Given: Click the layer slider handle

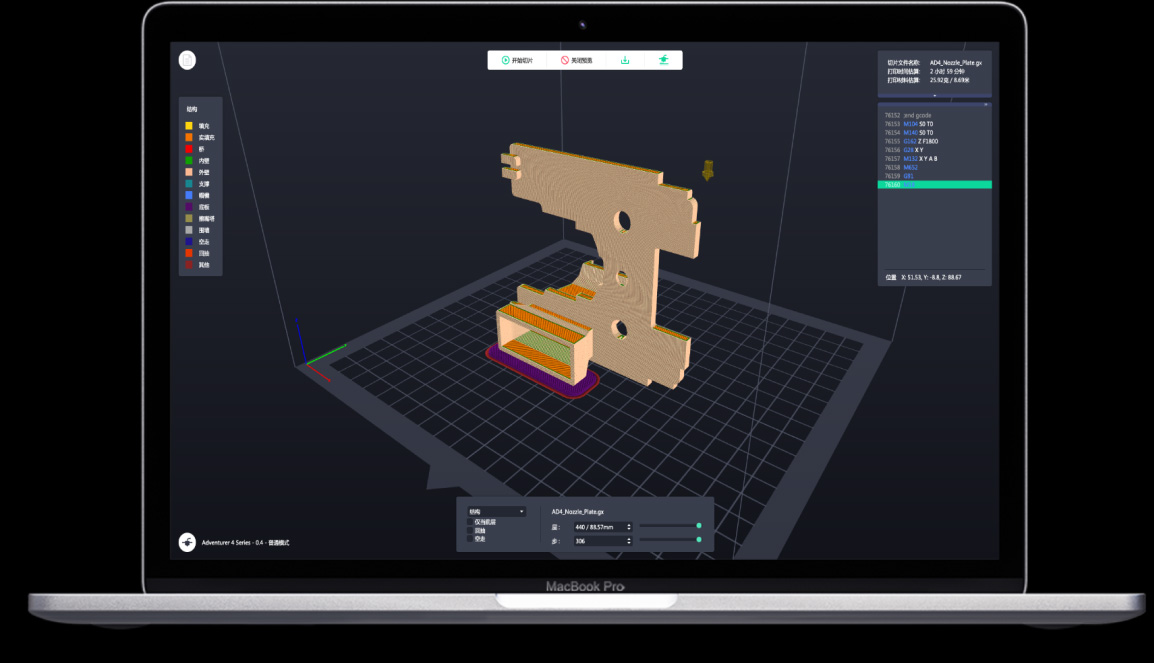Looking at the screenshot, I should tap(699, 525).
